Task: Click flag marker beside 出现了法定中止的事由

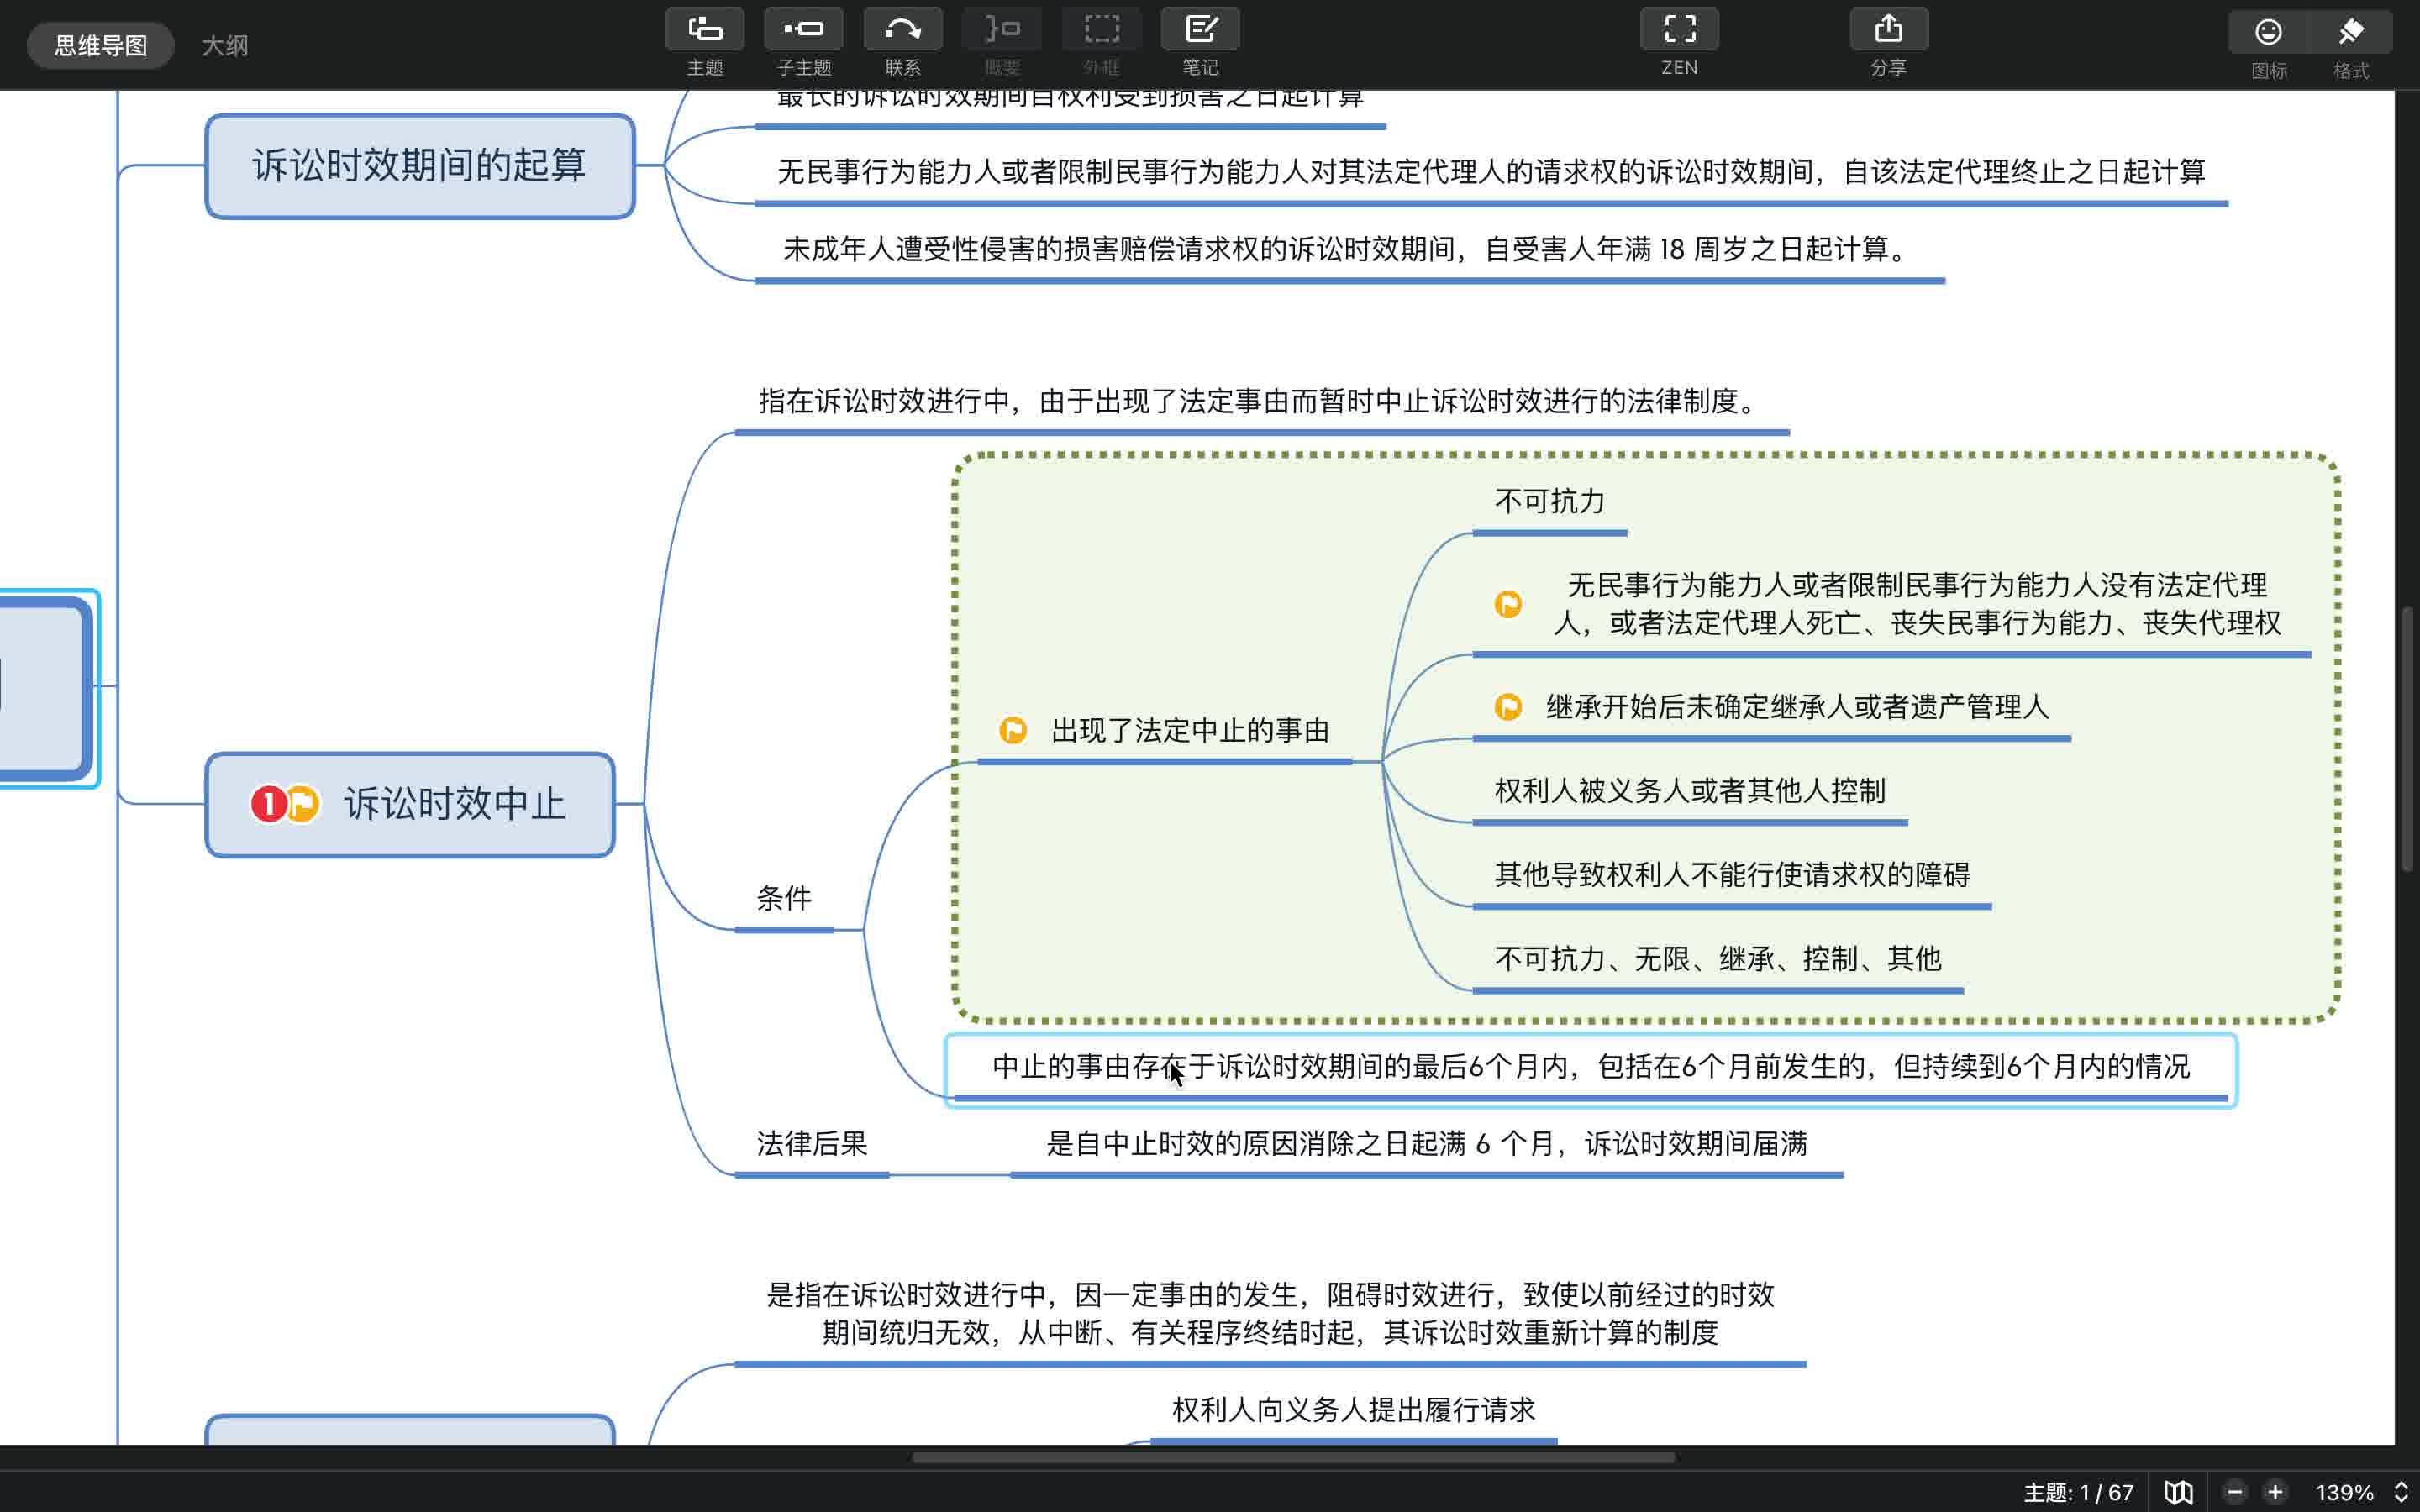Action: click(1012, 730)
